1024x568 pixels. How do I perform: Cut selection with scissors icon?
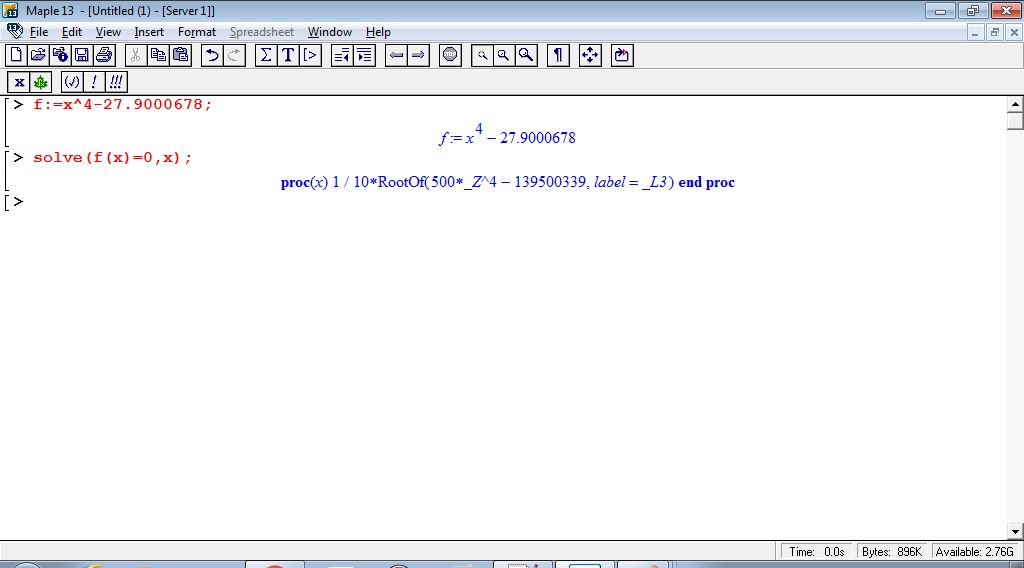(x=136, y=55)
